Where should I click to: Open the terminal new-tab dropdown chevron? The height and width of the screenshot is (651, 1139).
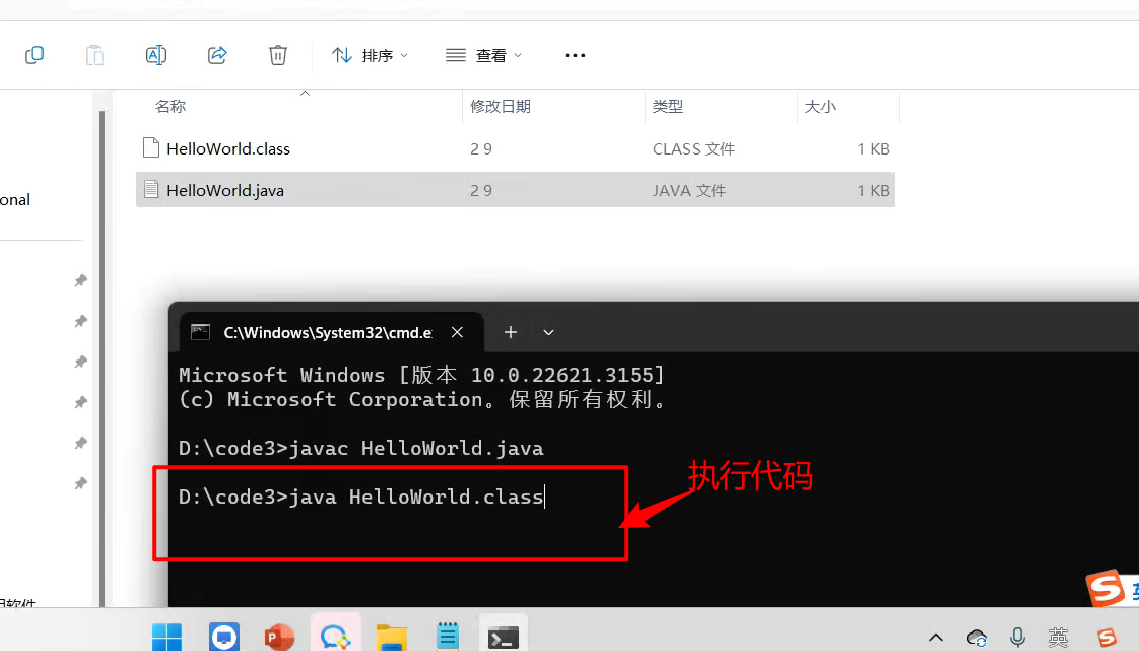(x=548, y=332)
